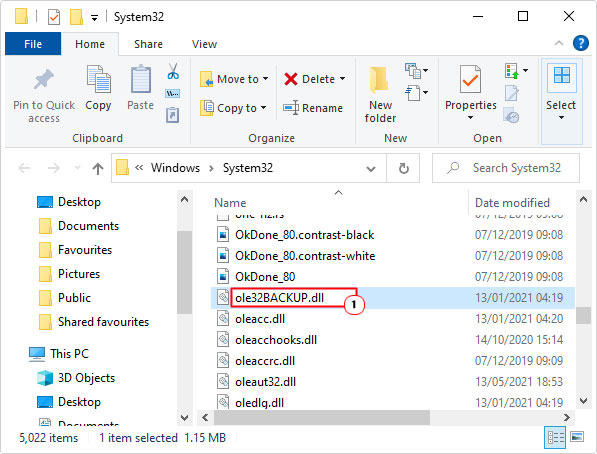The height and width of the screenshot is (454, 597).
Task: Click the Properties checkmark icon
Action: point(471,79)
